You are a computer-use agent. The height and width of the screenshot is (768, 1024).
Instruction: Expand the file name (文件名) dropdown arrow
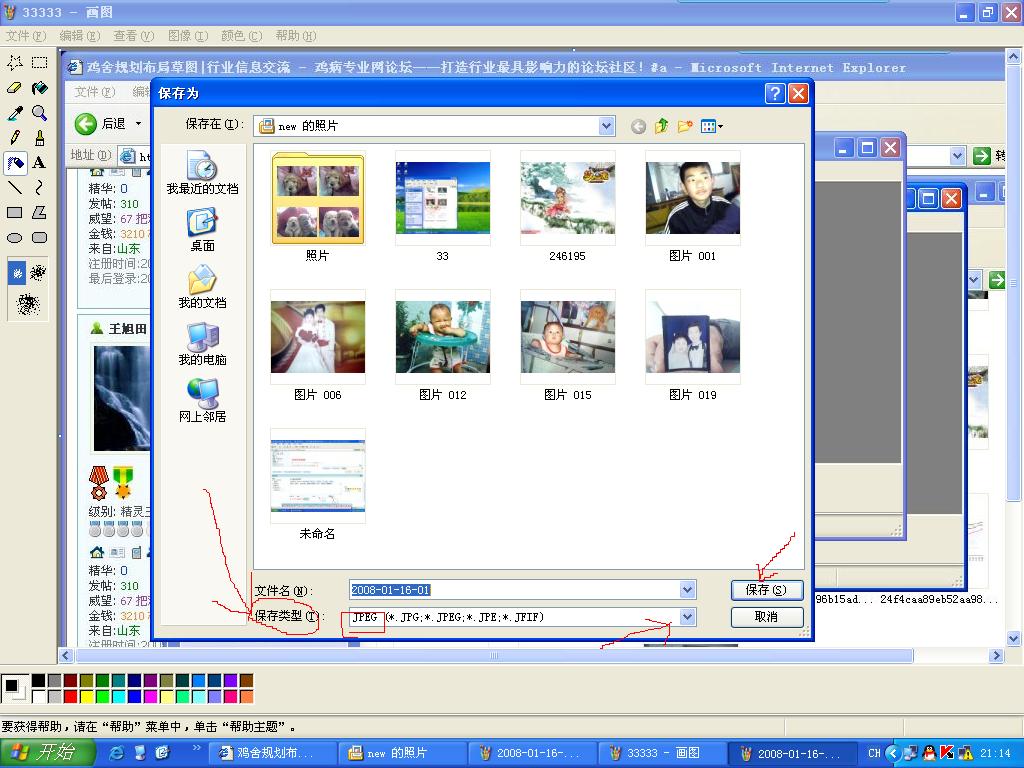(x=687, y=590)
